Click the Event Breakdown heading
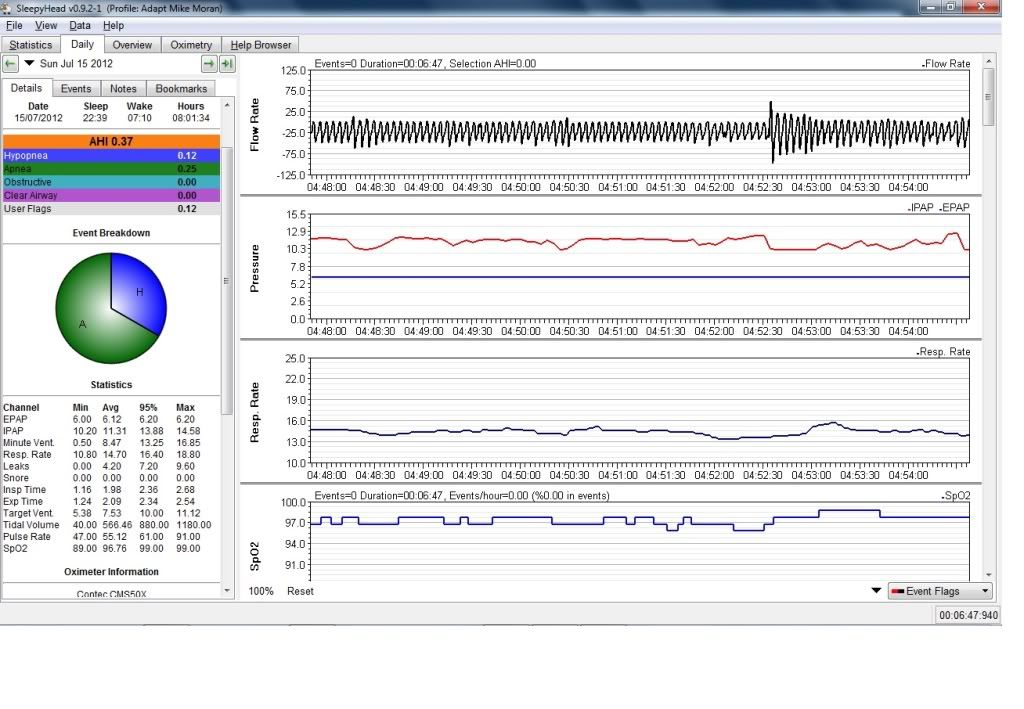 (x=111, y=233)
